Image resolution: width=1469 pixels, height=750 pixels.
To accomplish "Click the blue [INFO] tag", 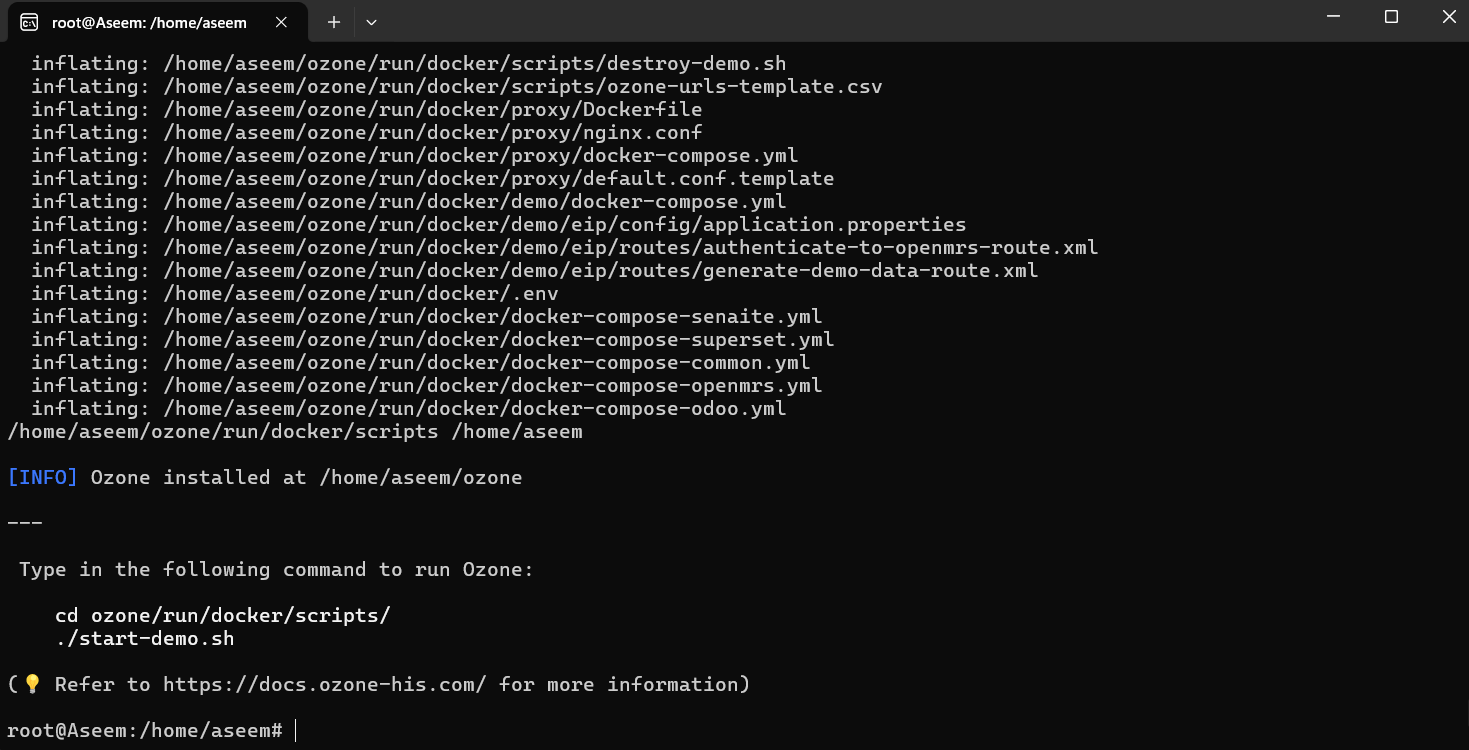I will 43,478.
